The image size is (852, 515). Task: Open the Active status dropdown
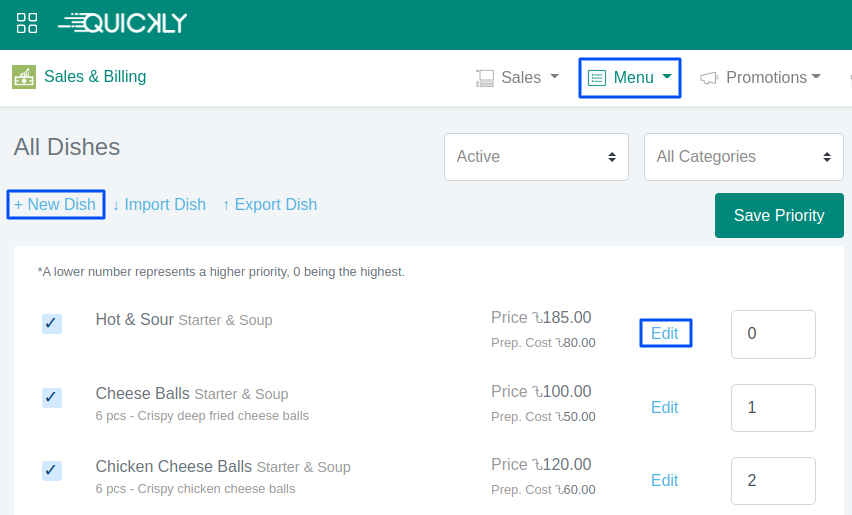pyautogui.click(x=536, y=157)
